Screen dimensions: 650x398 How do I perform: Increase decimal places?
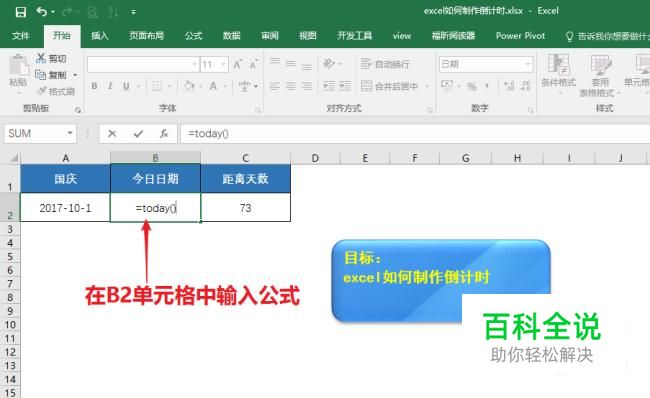(509, 86)
